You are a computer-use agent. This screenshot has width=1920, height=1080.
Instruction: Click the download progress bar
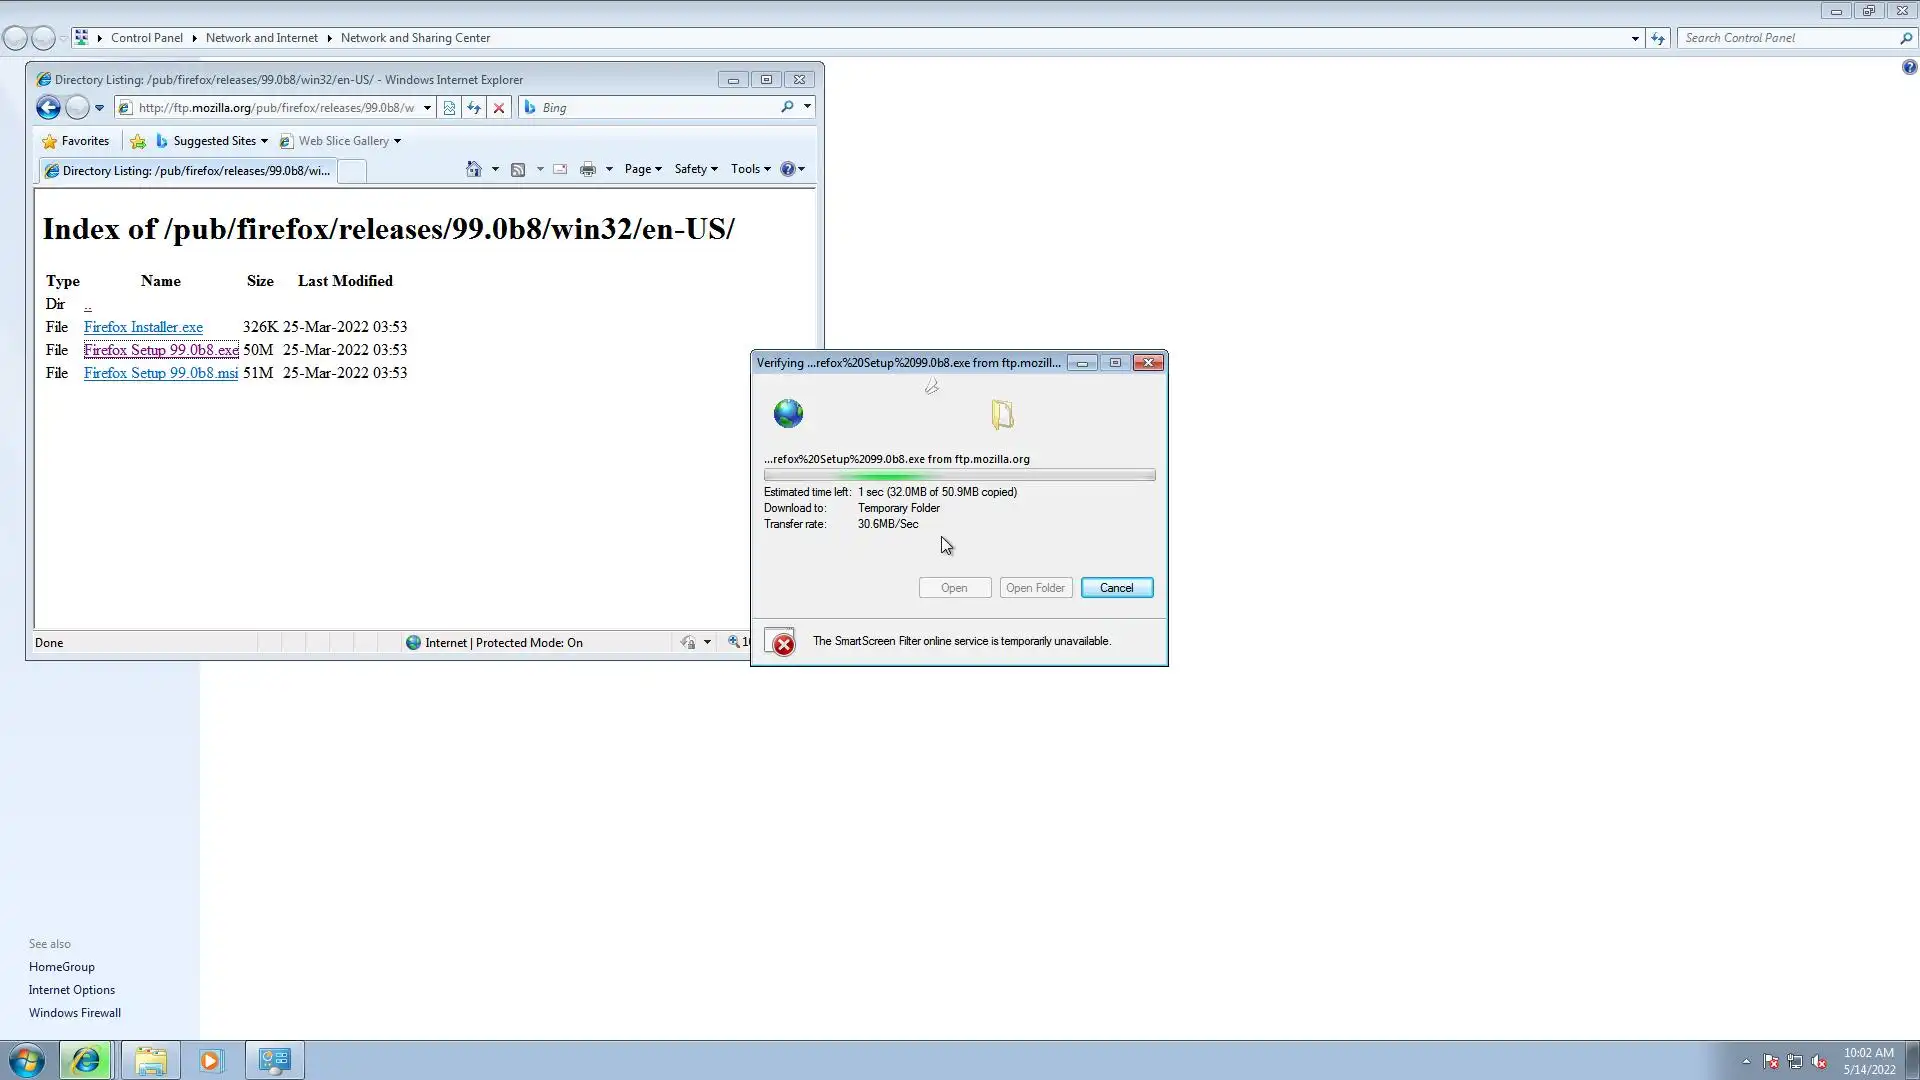click(959, 475)
